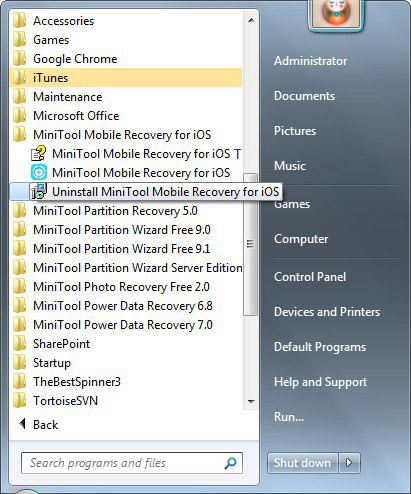This screenshot has width=411, height=494.
Task: Expand the highlighted iTunes folder label
Action: 51,78
